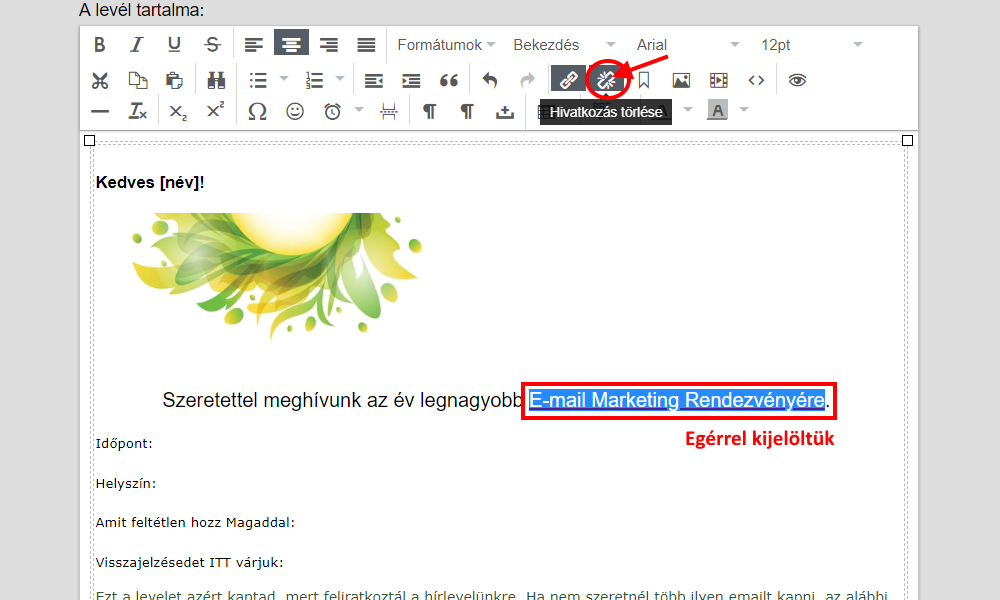This screenshot has width=1000, height=600.
Task: Insert a special character with Omega icon
Action: tap(257, 112)
